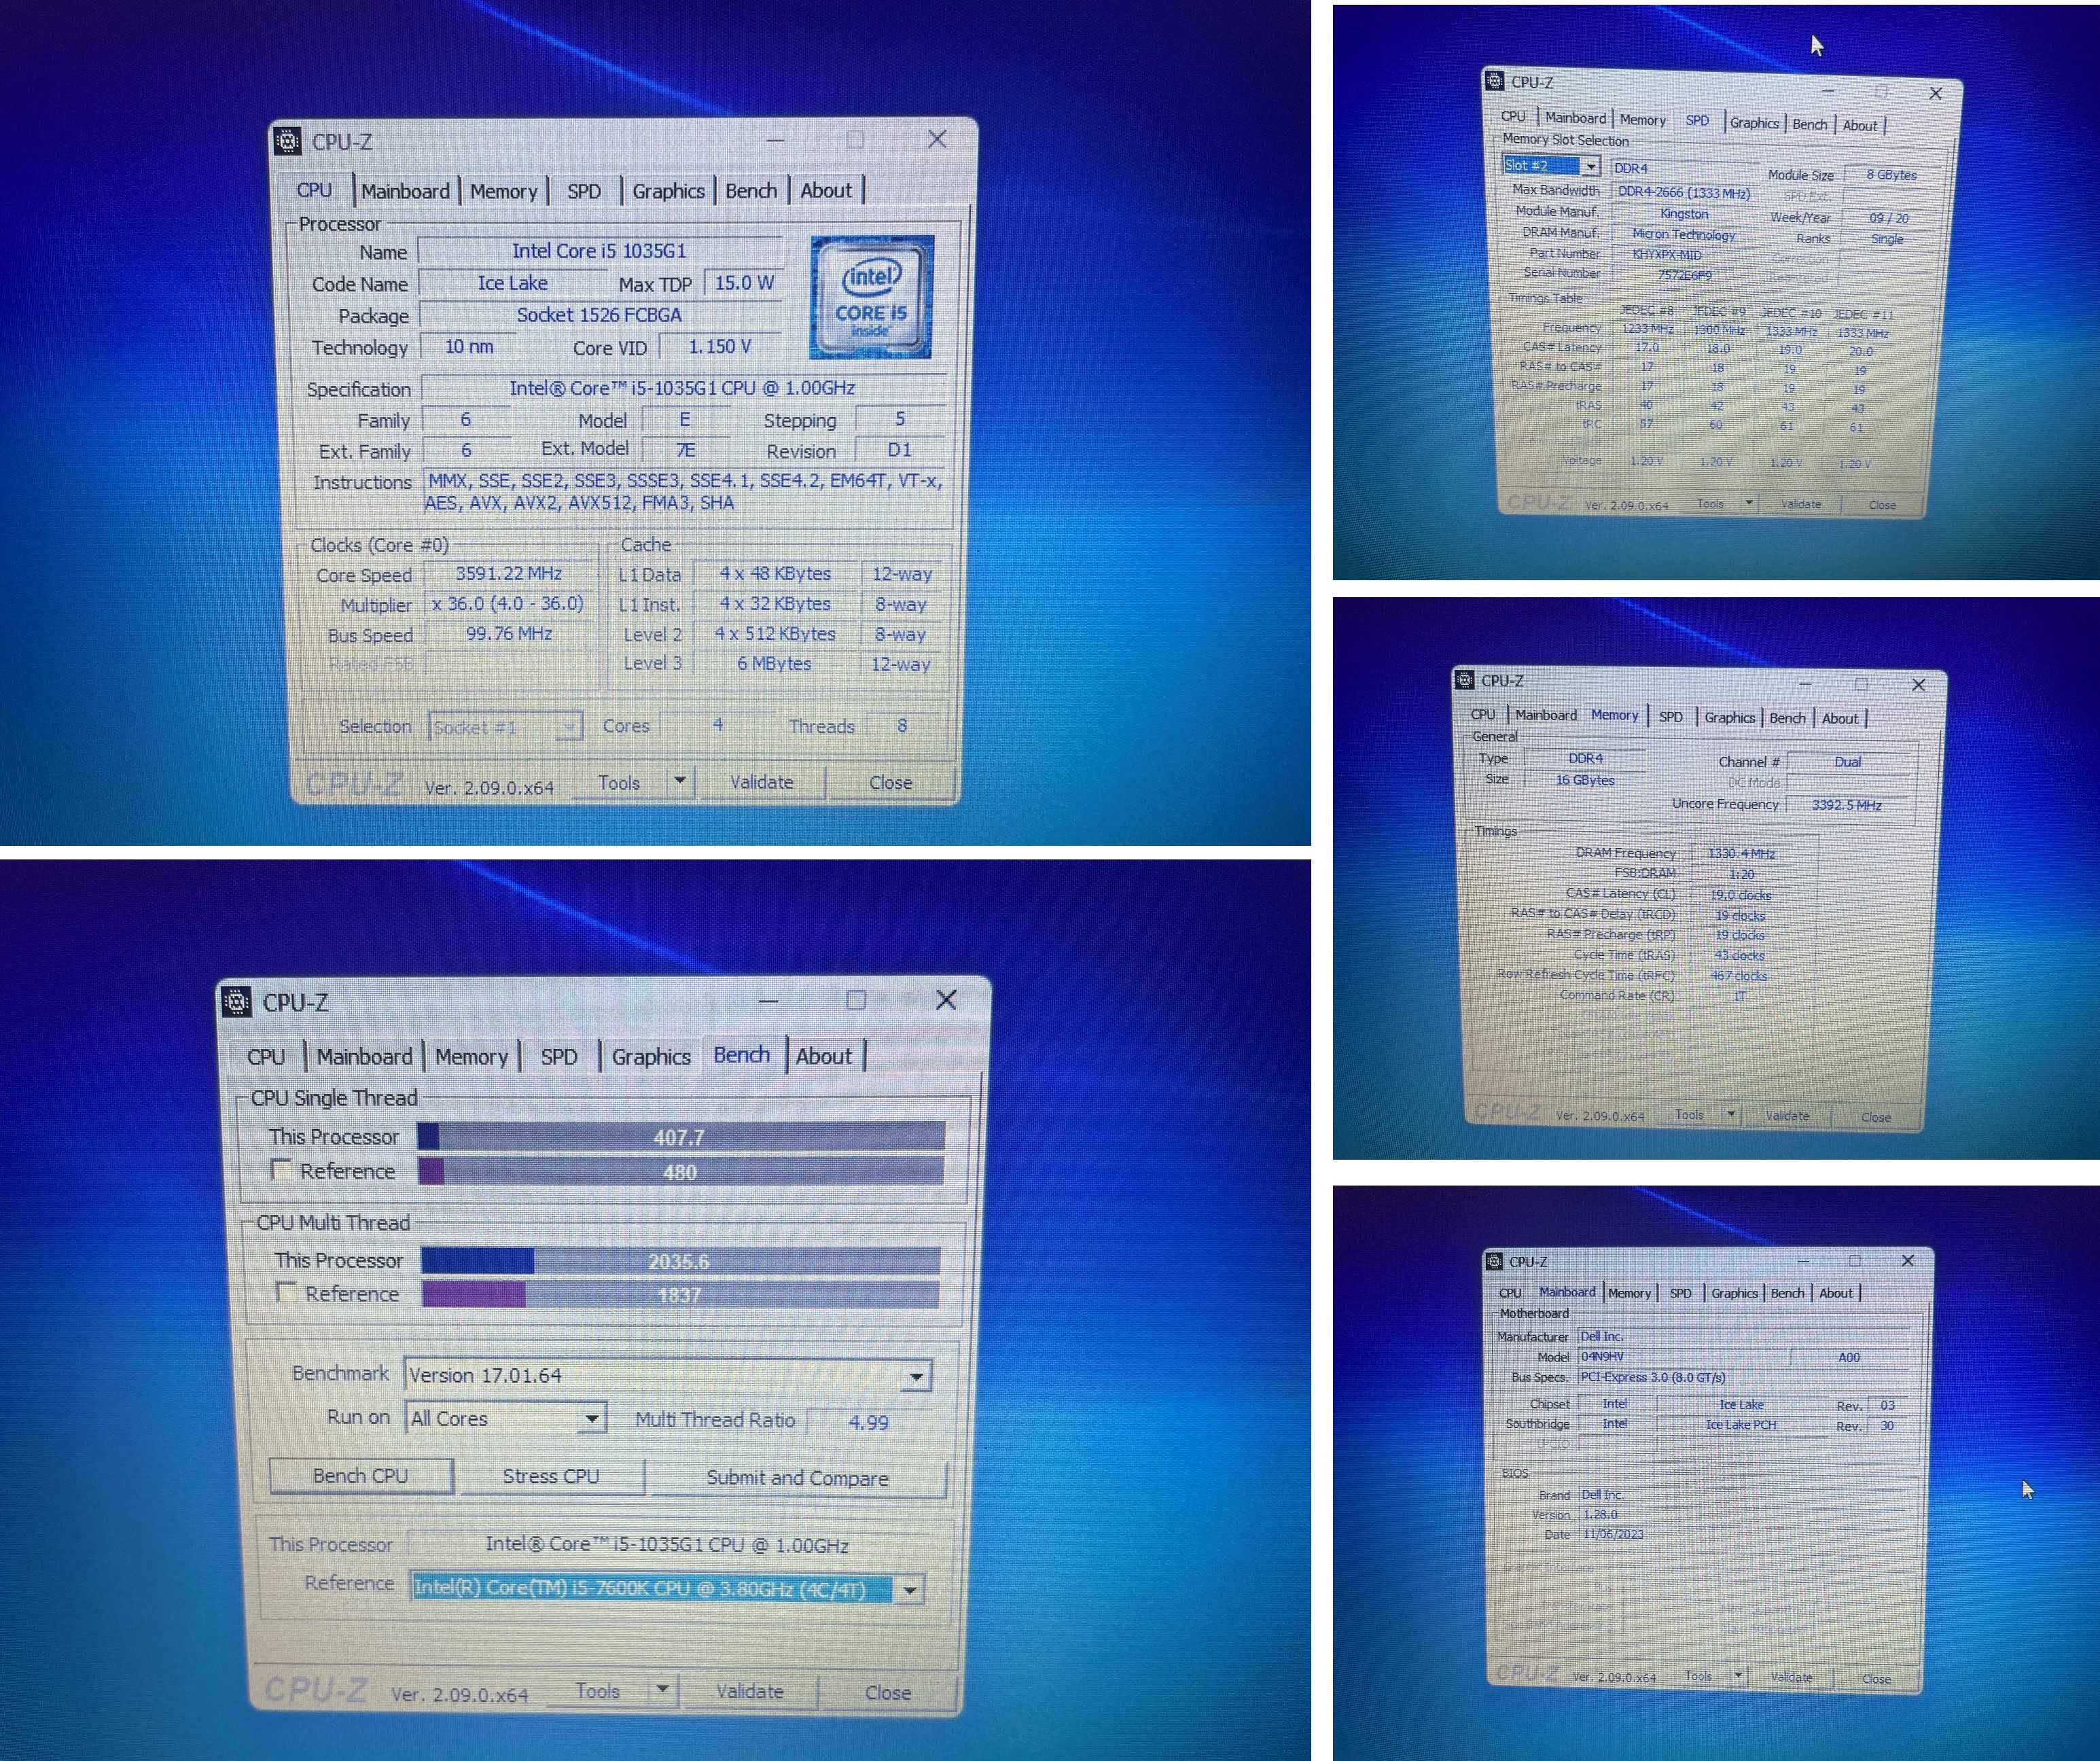Switch to the Mainboard tab in the CPU window
The width and height of the screenshot is (2100, 1761).
pyautogui.click(x=405, y=191)
